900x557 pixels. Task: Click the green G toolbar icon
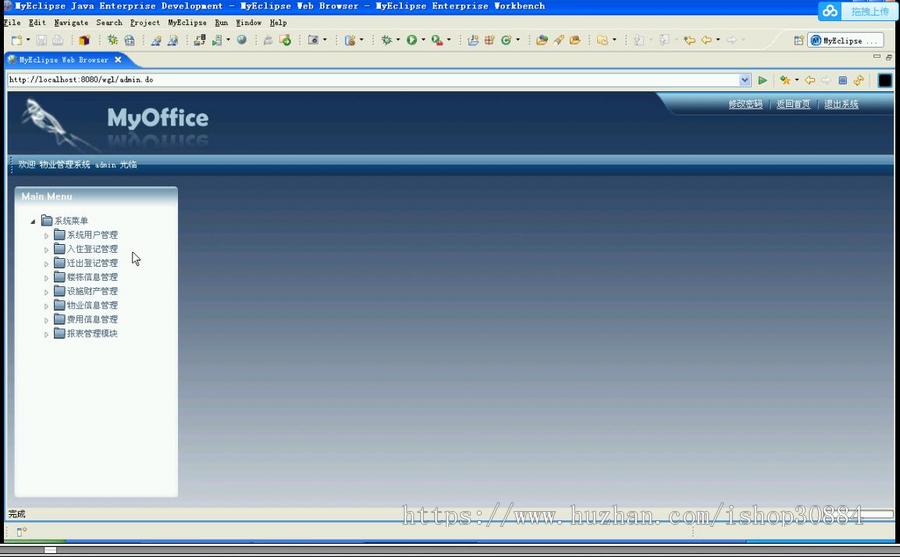pos(506,40)
